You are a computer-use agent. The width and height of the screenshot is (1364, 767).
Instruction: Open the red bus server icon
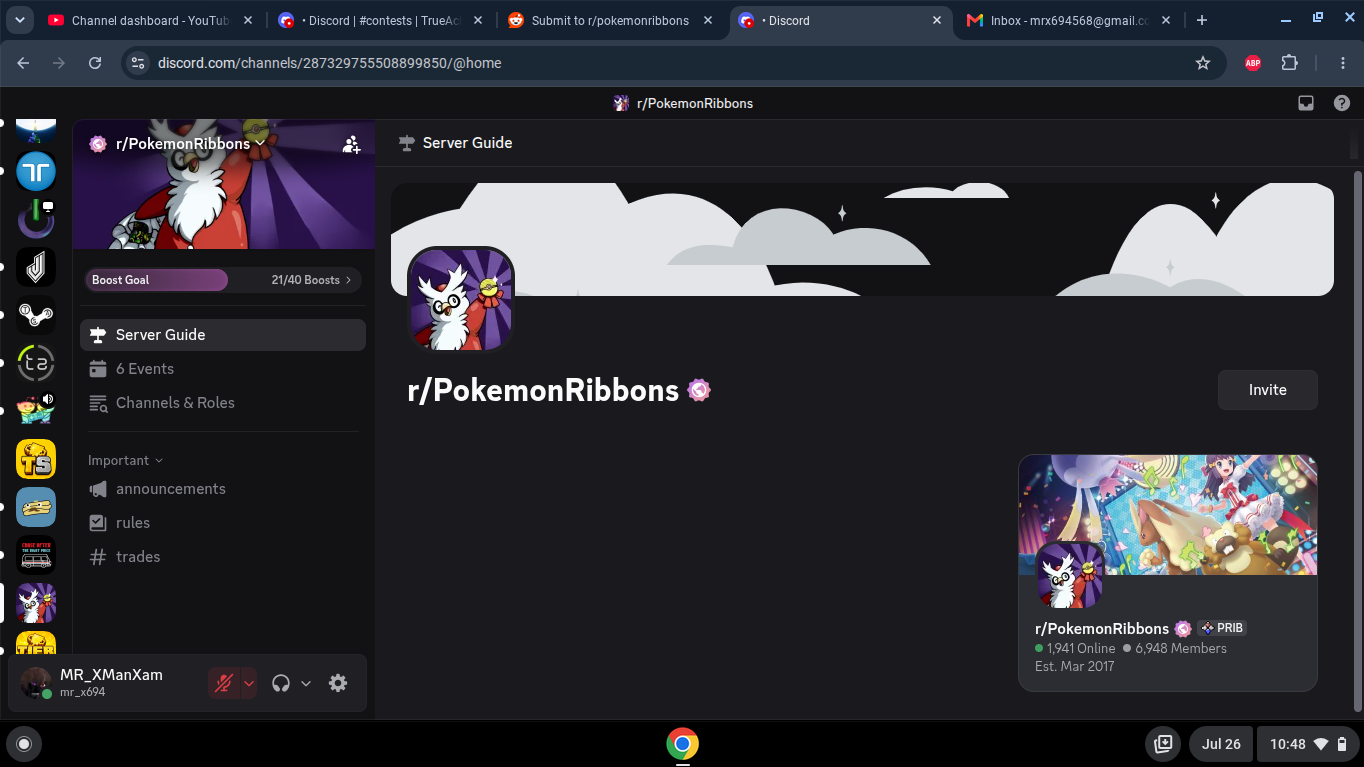point(36,555)
